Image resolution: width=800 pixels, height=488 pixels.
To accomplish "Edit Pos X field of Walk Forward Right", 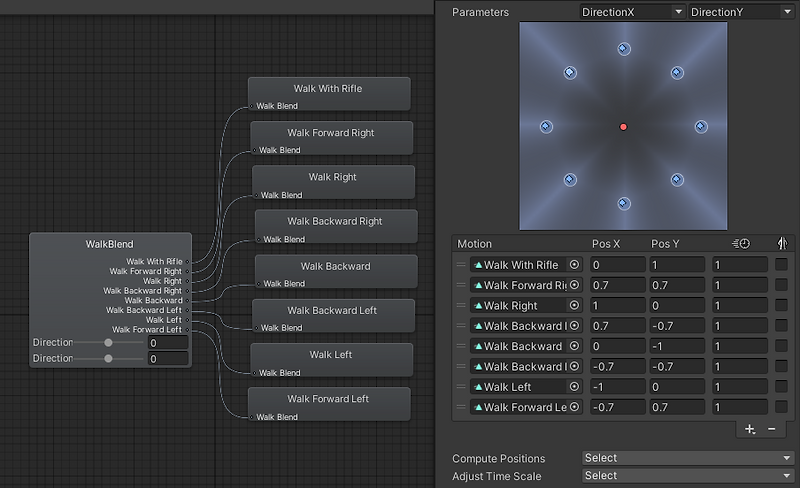I will click(x=618, y=285).
